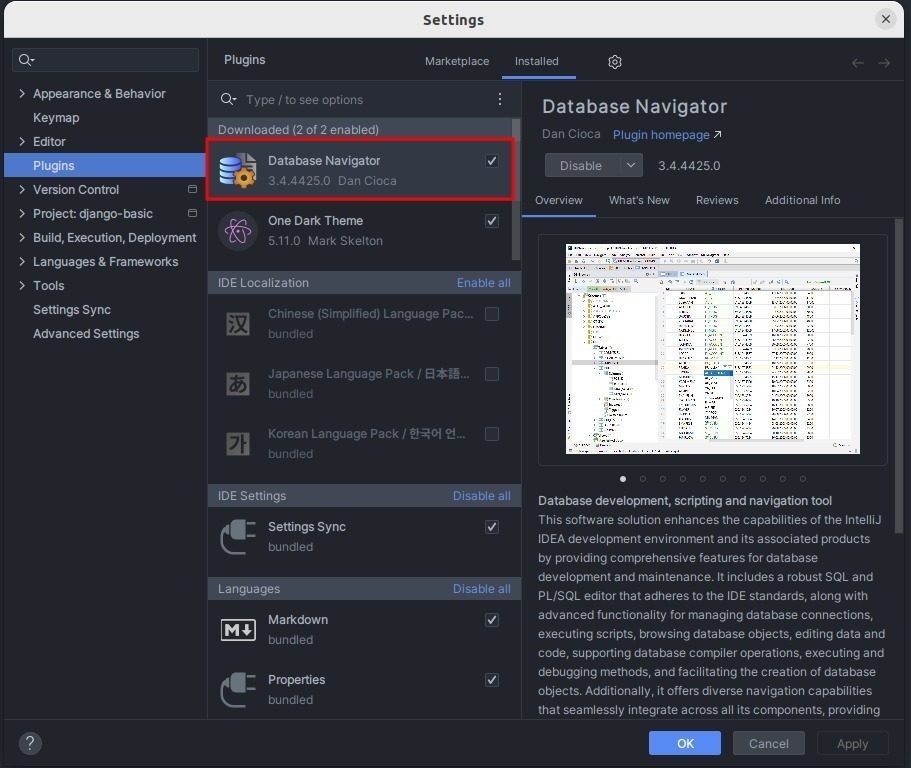Click the Project django-basic project-level icon
The image size is (911, 768).
[192, 213]
